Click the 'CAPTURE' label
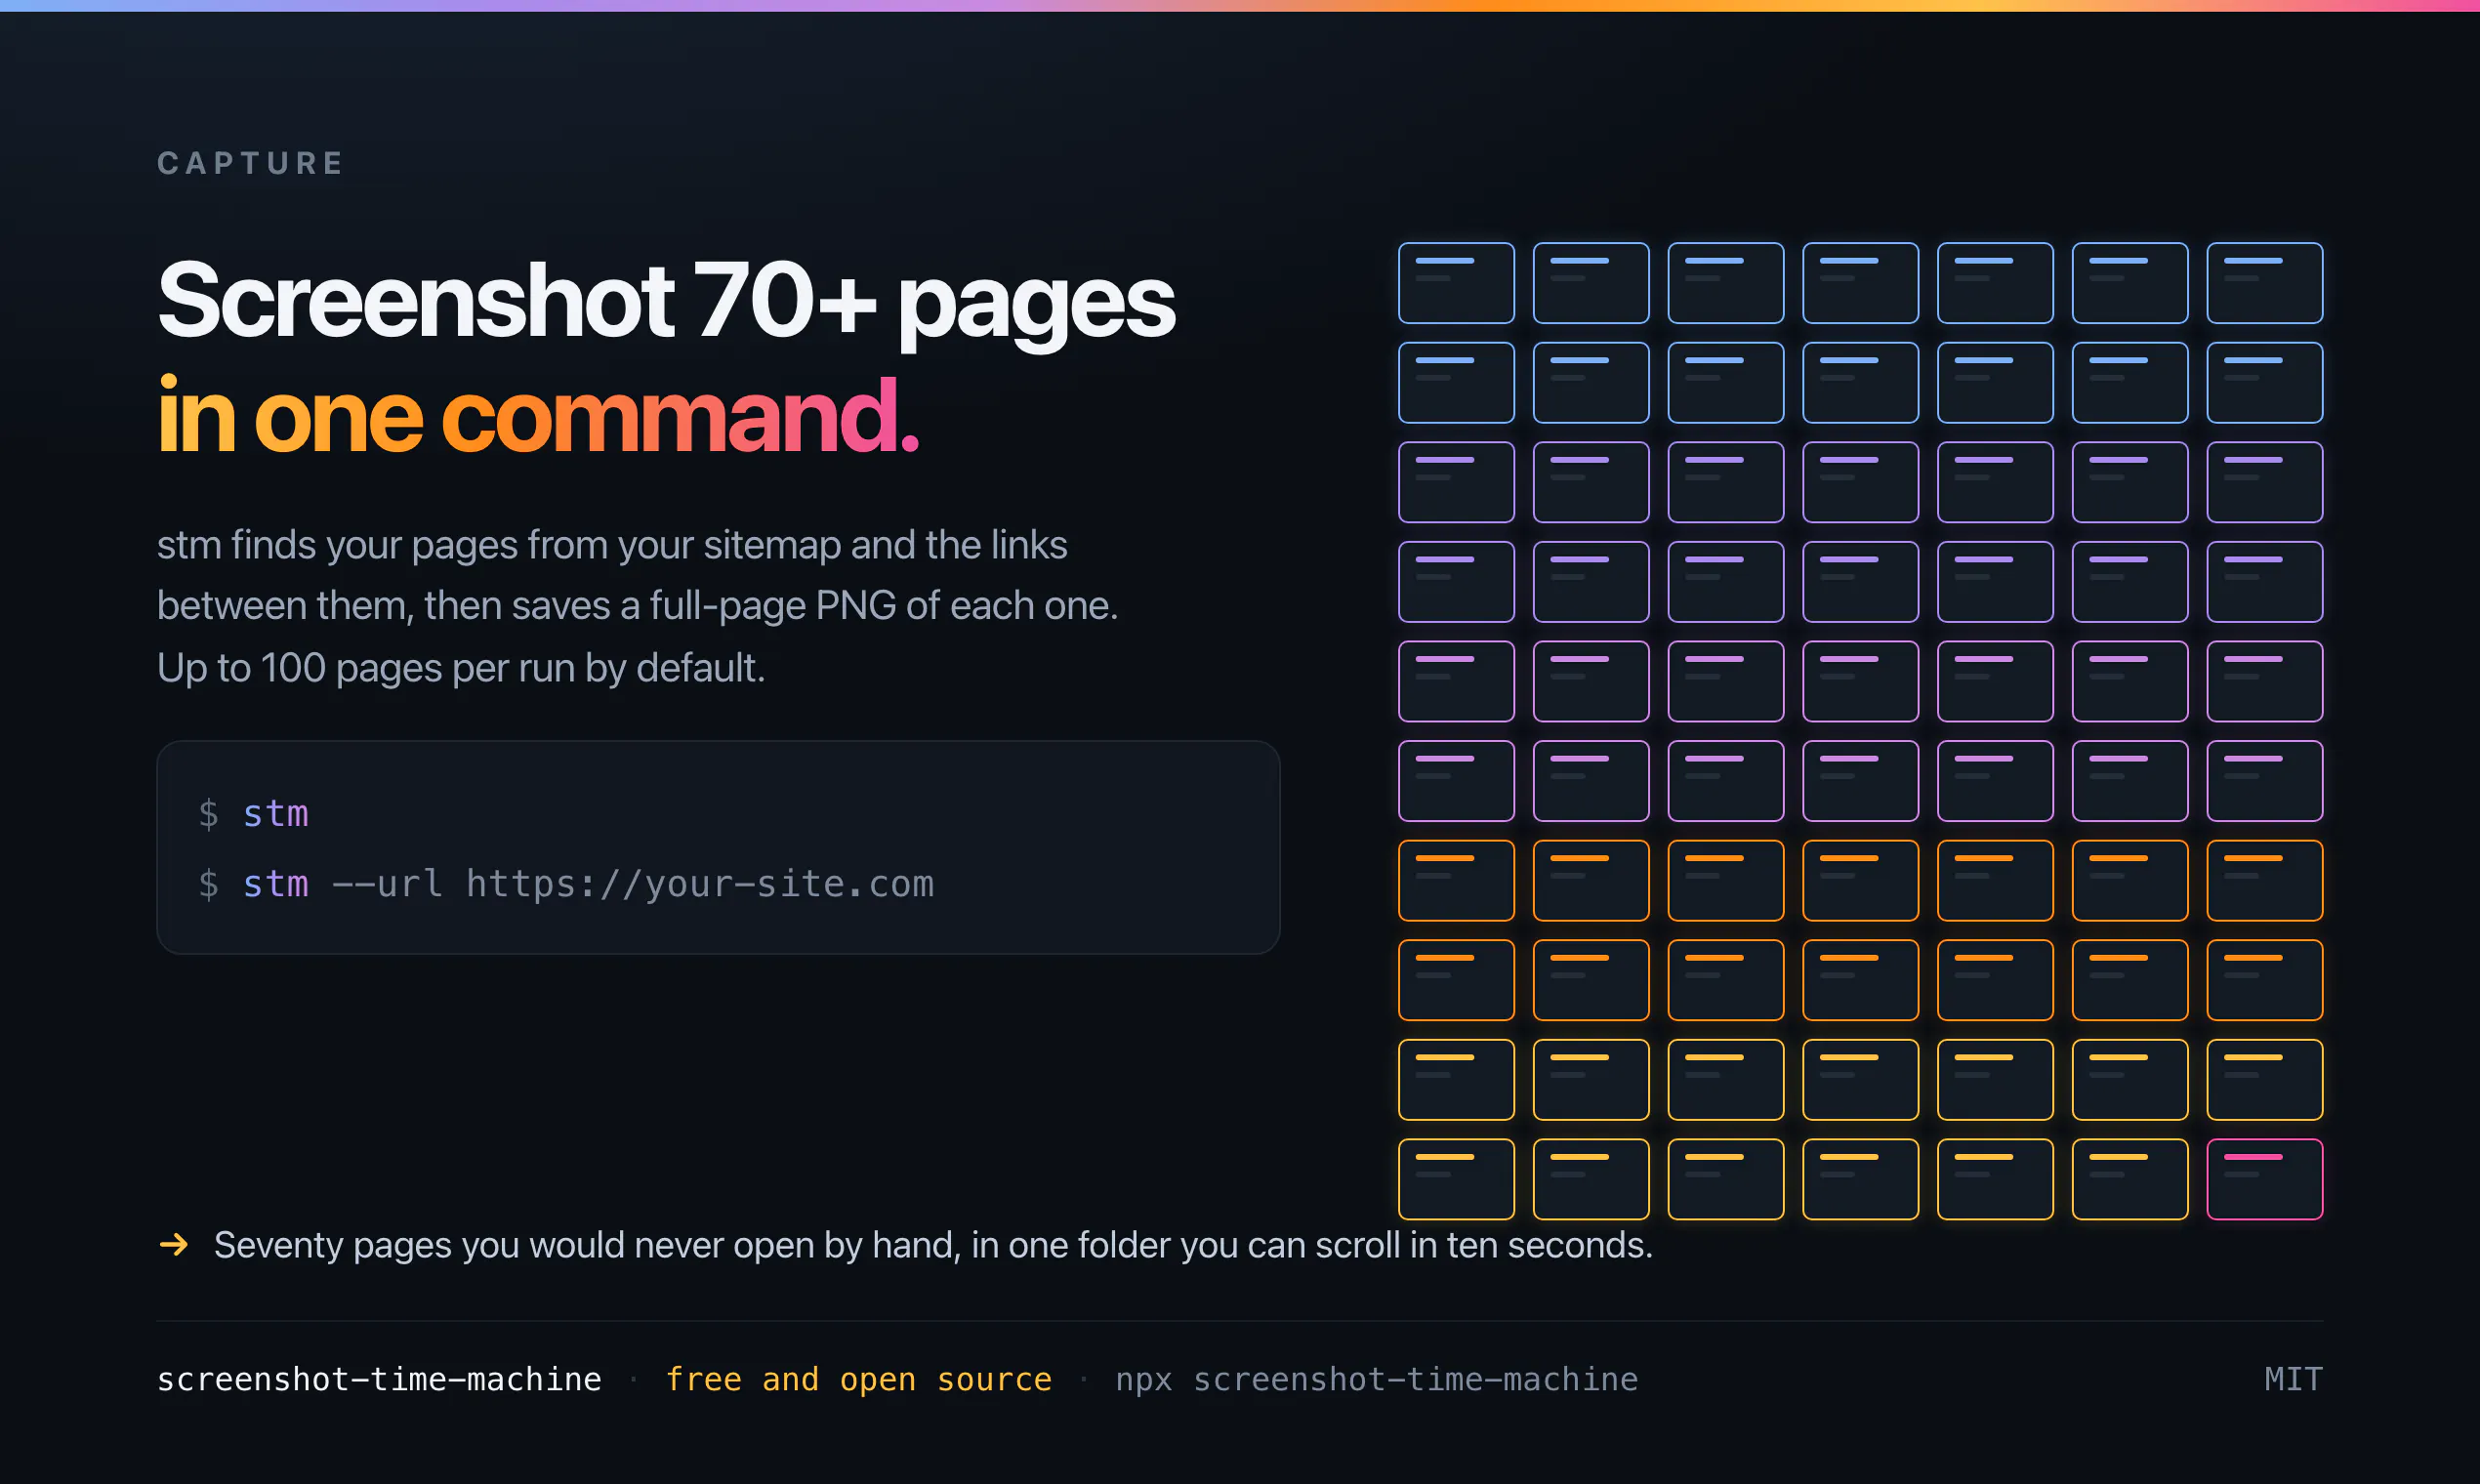Image resolution: width=2480 pixels, height=1484 pixels. (251, 163)
